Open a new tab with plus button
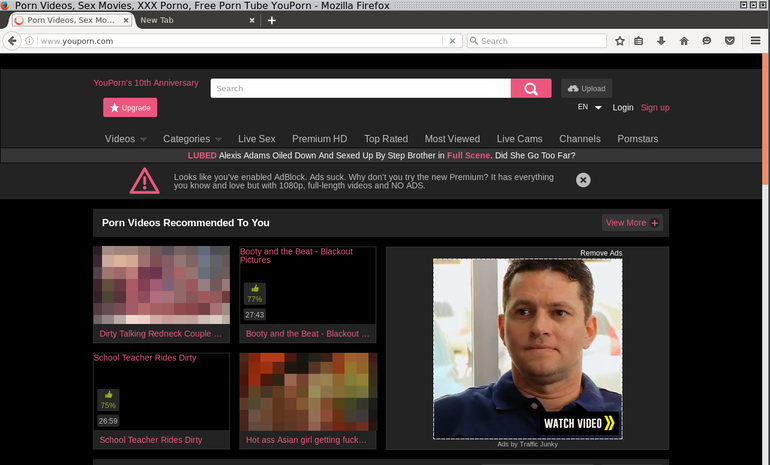Image resolution: width=770 pixels, height=465 pixels. tap(272, 20)
